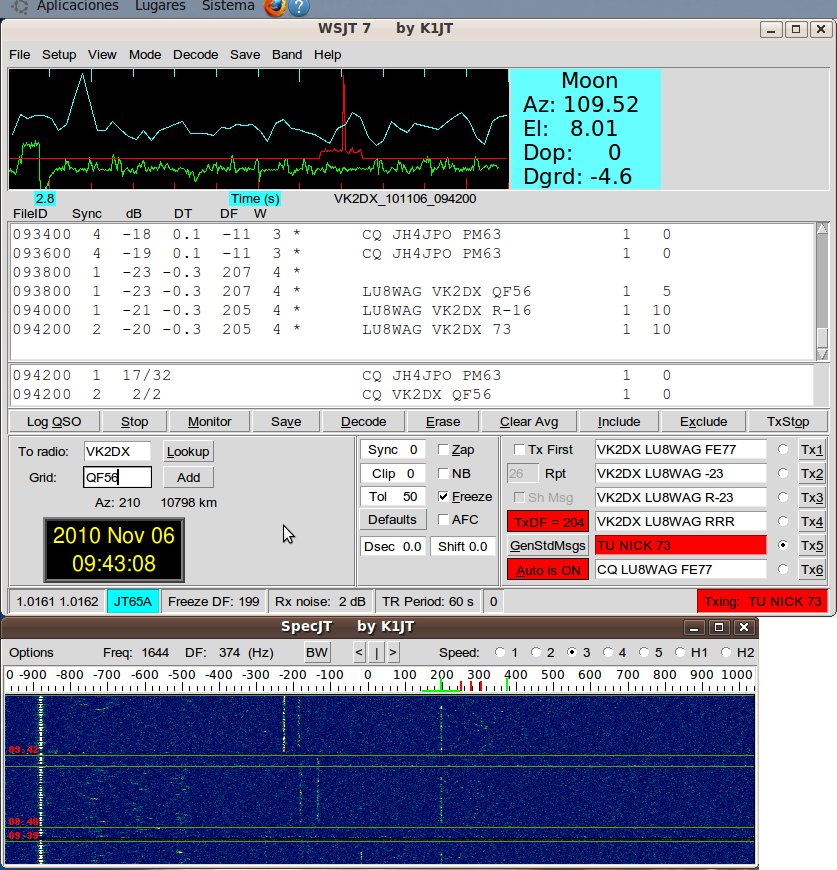
Task: Open the File menu in WSJT
Action: (19, 54)
